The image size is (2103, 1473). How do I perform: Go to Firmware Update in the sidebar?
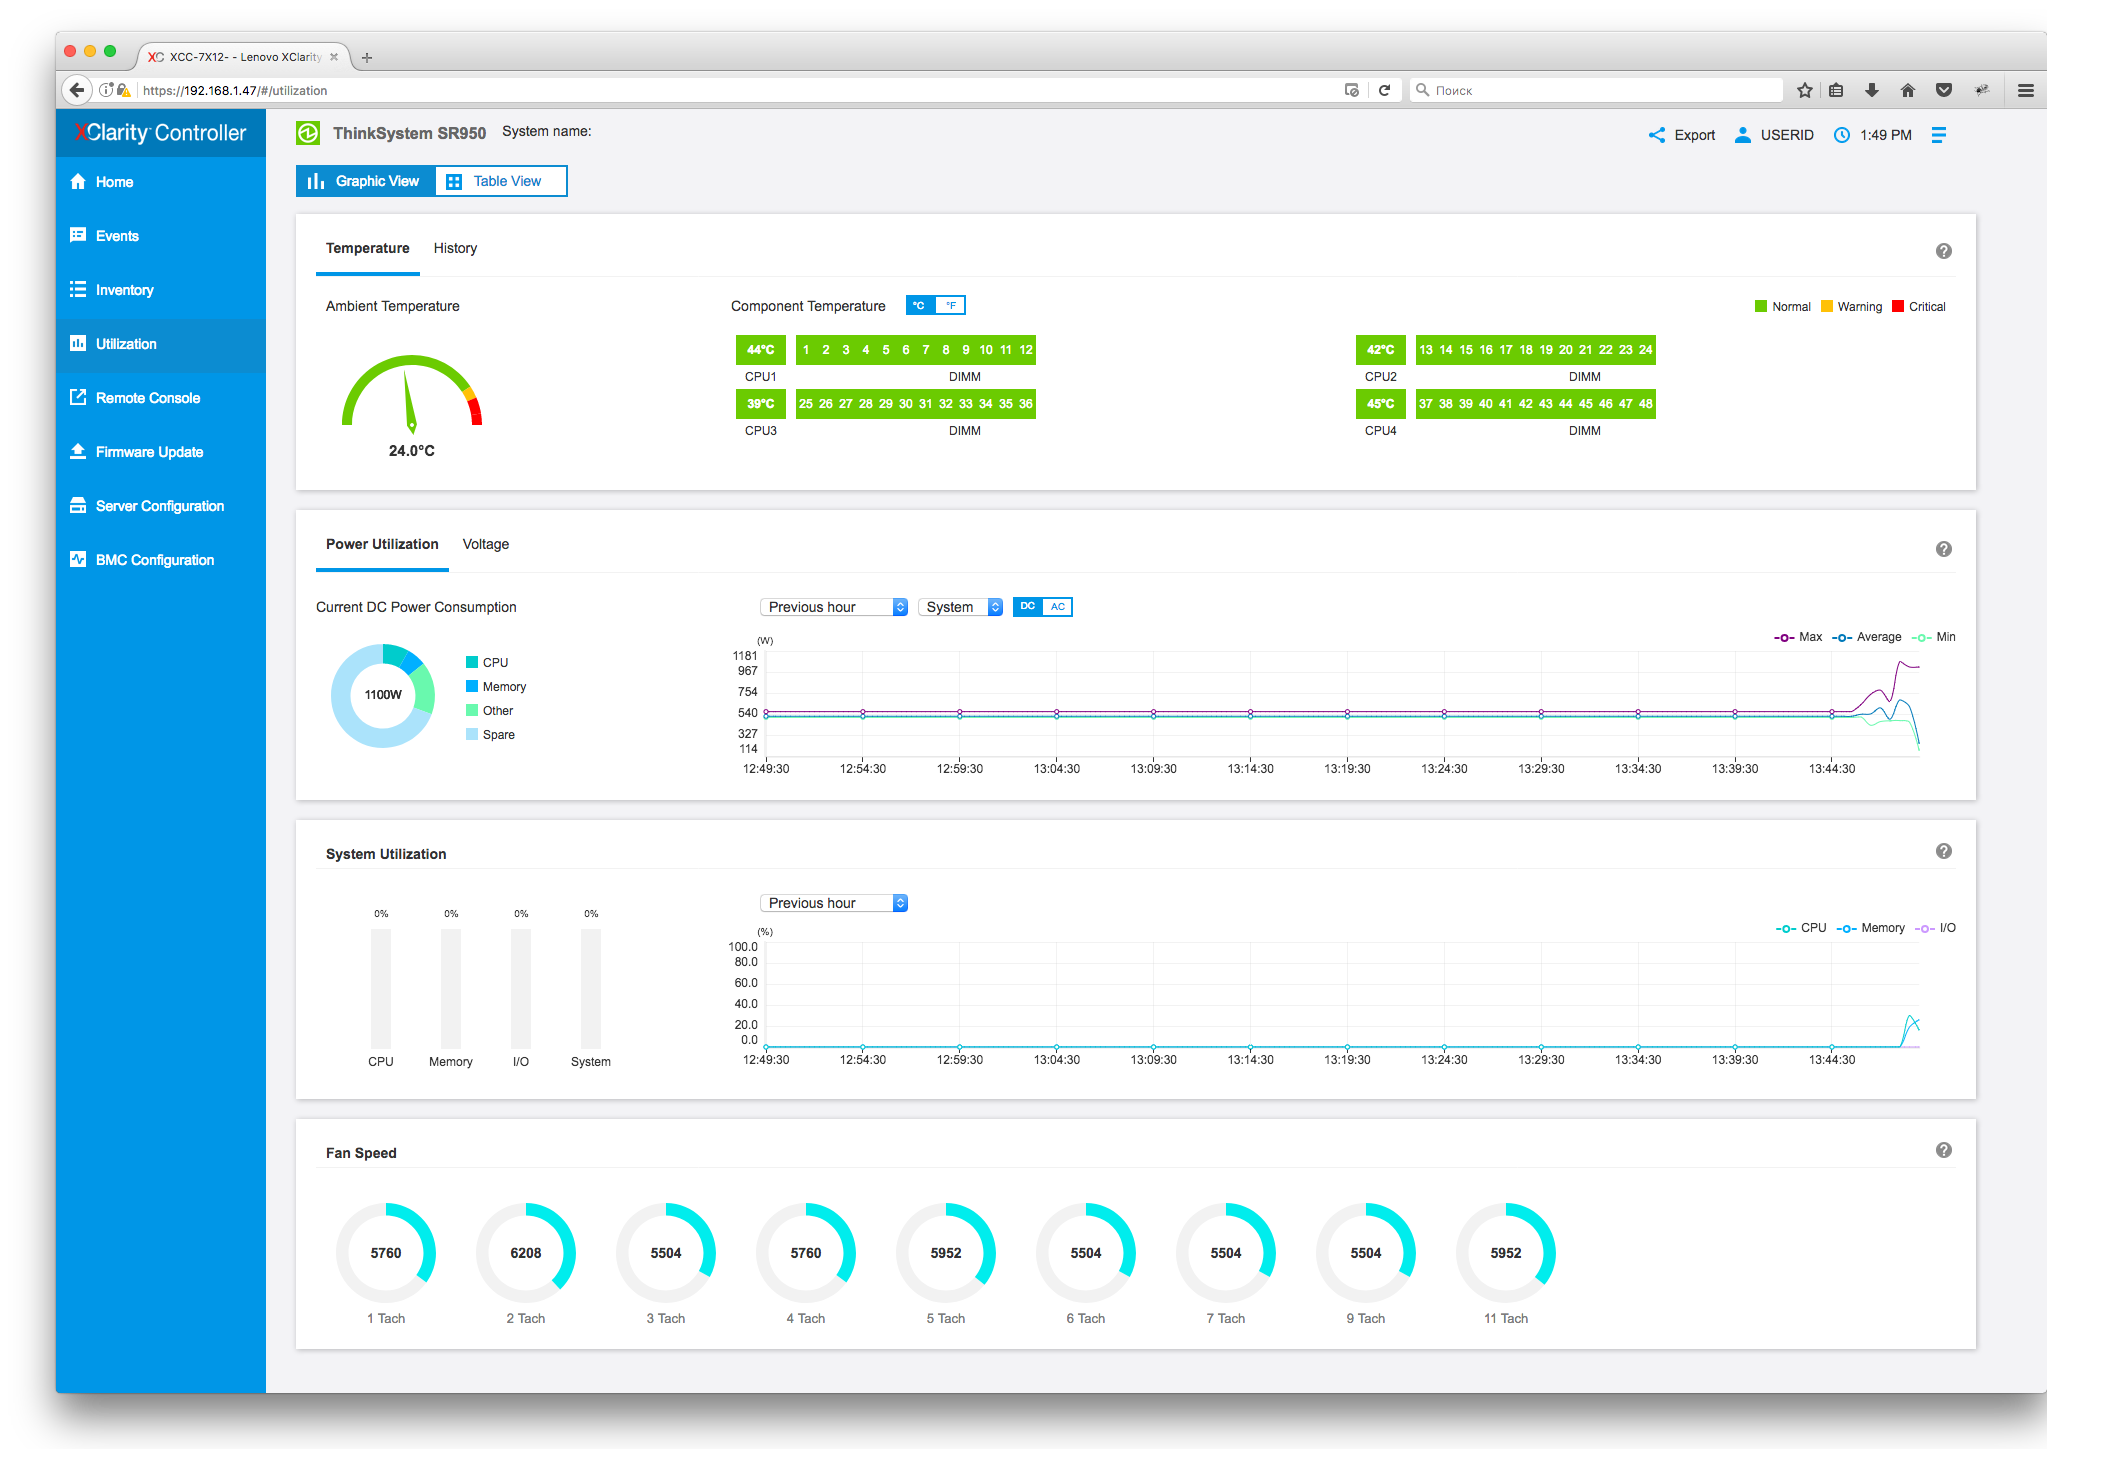148,452
